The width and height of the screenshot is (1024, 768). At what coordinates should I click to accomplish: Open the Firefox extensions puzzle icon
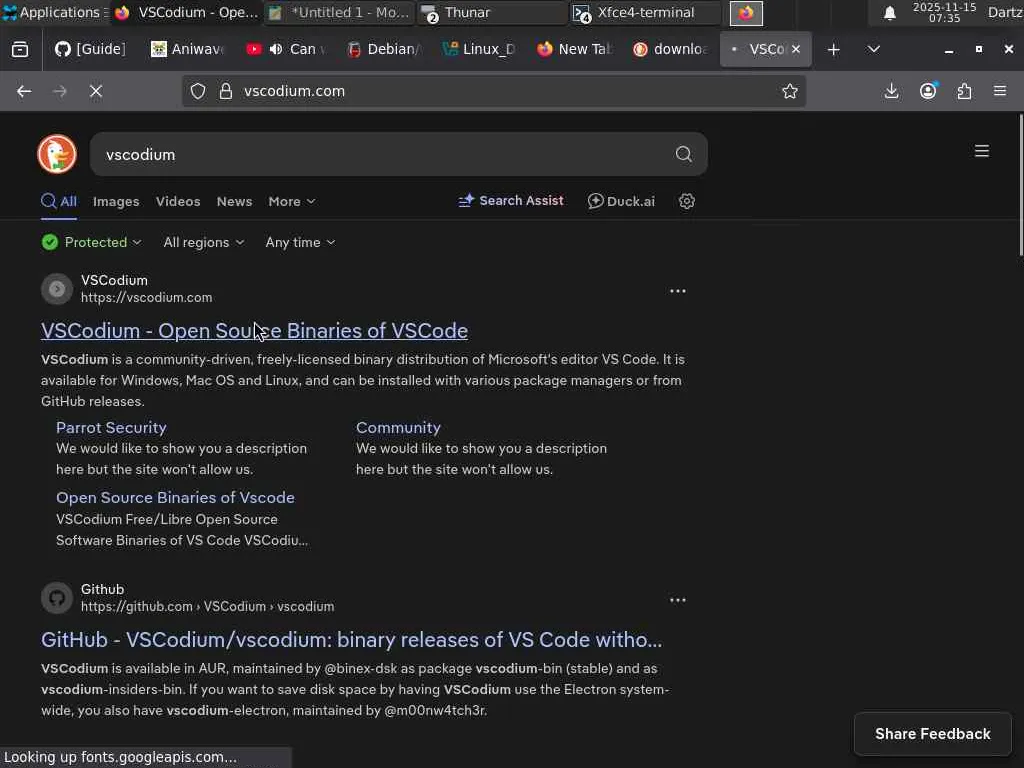tap(964, 91)
